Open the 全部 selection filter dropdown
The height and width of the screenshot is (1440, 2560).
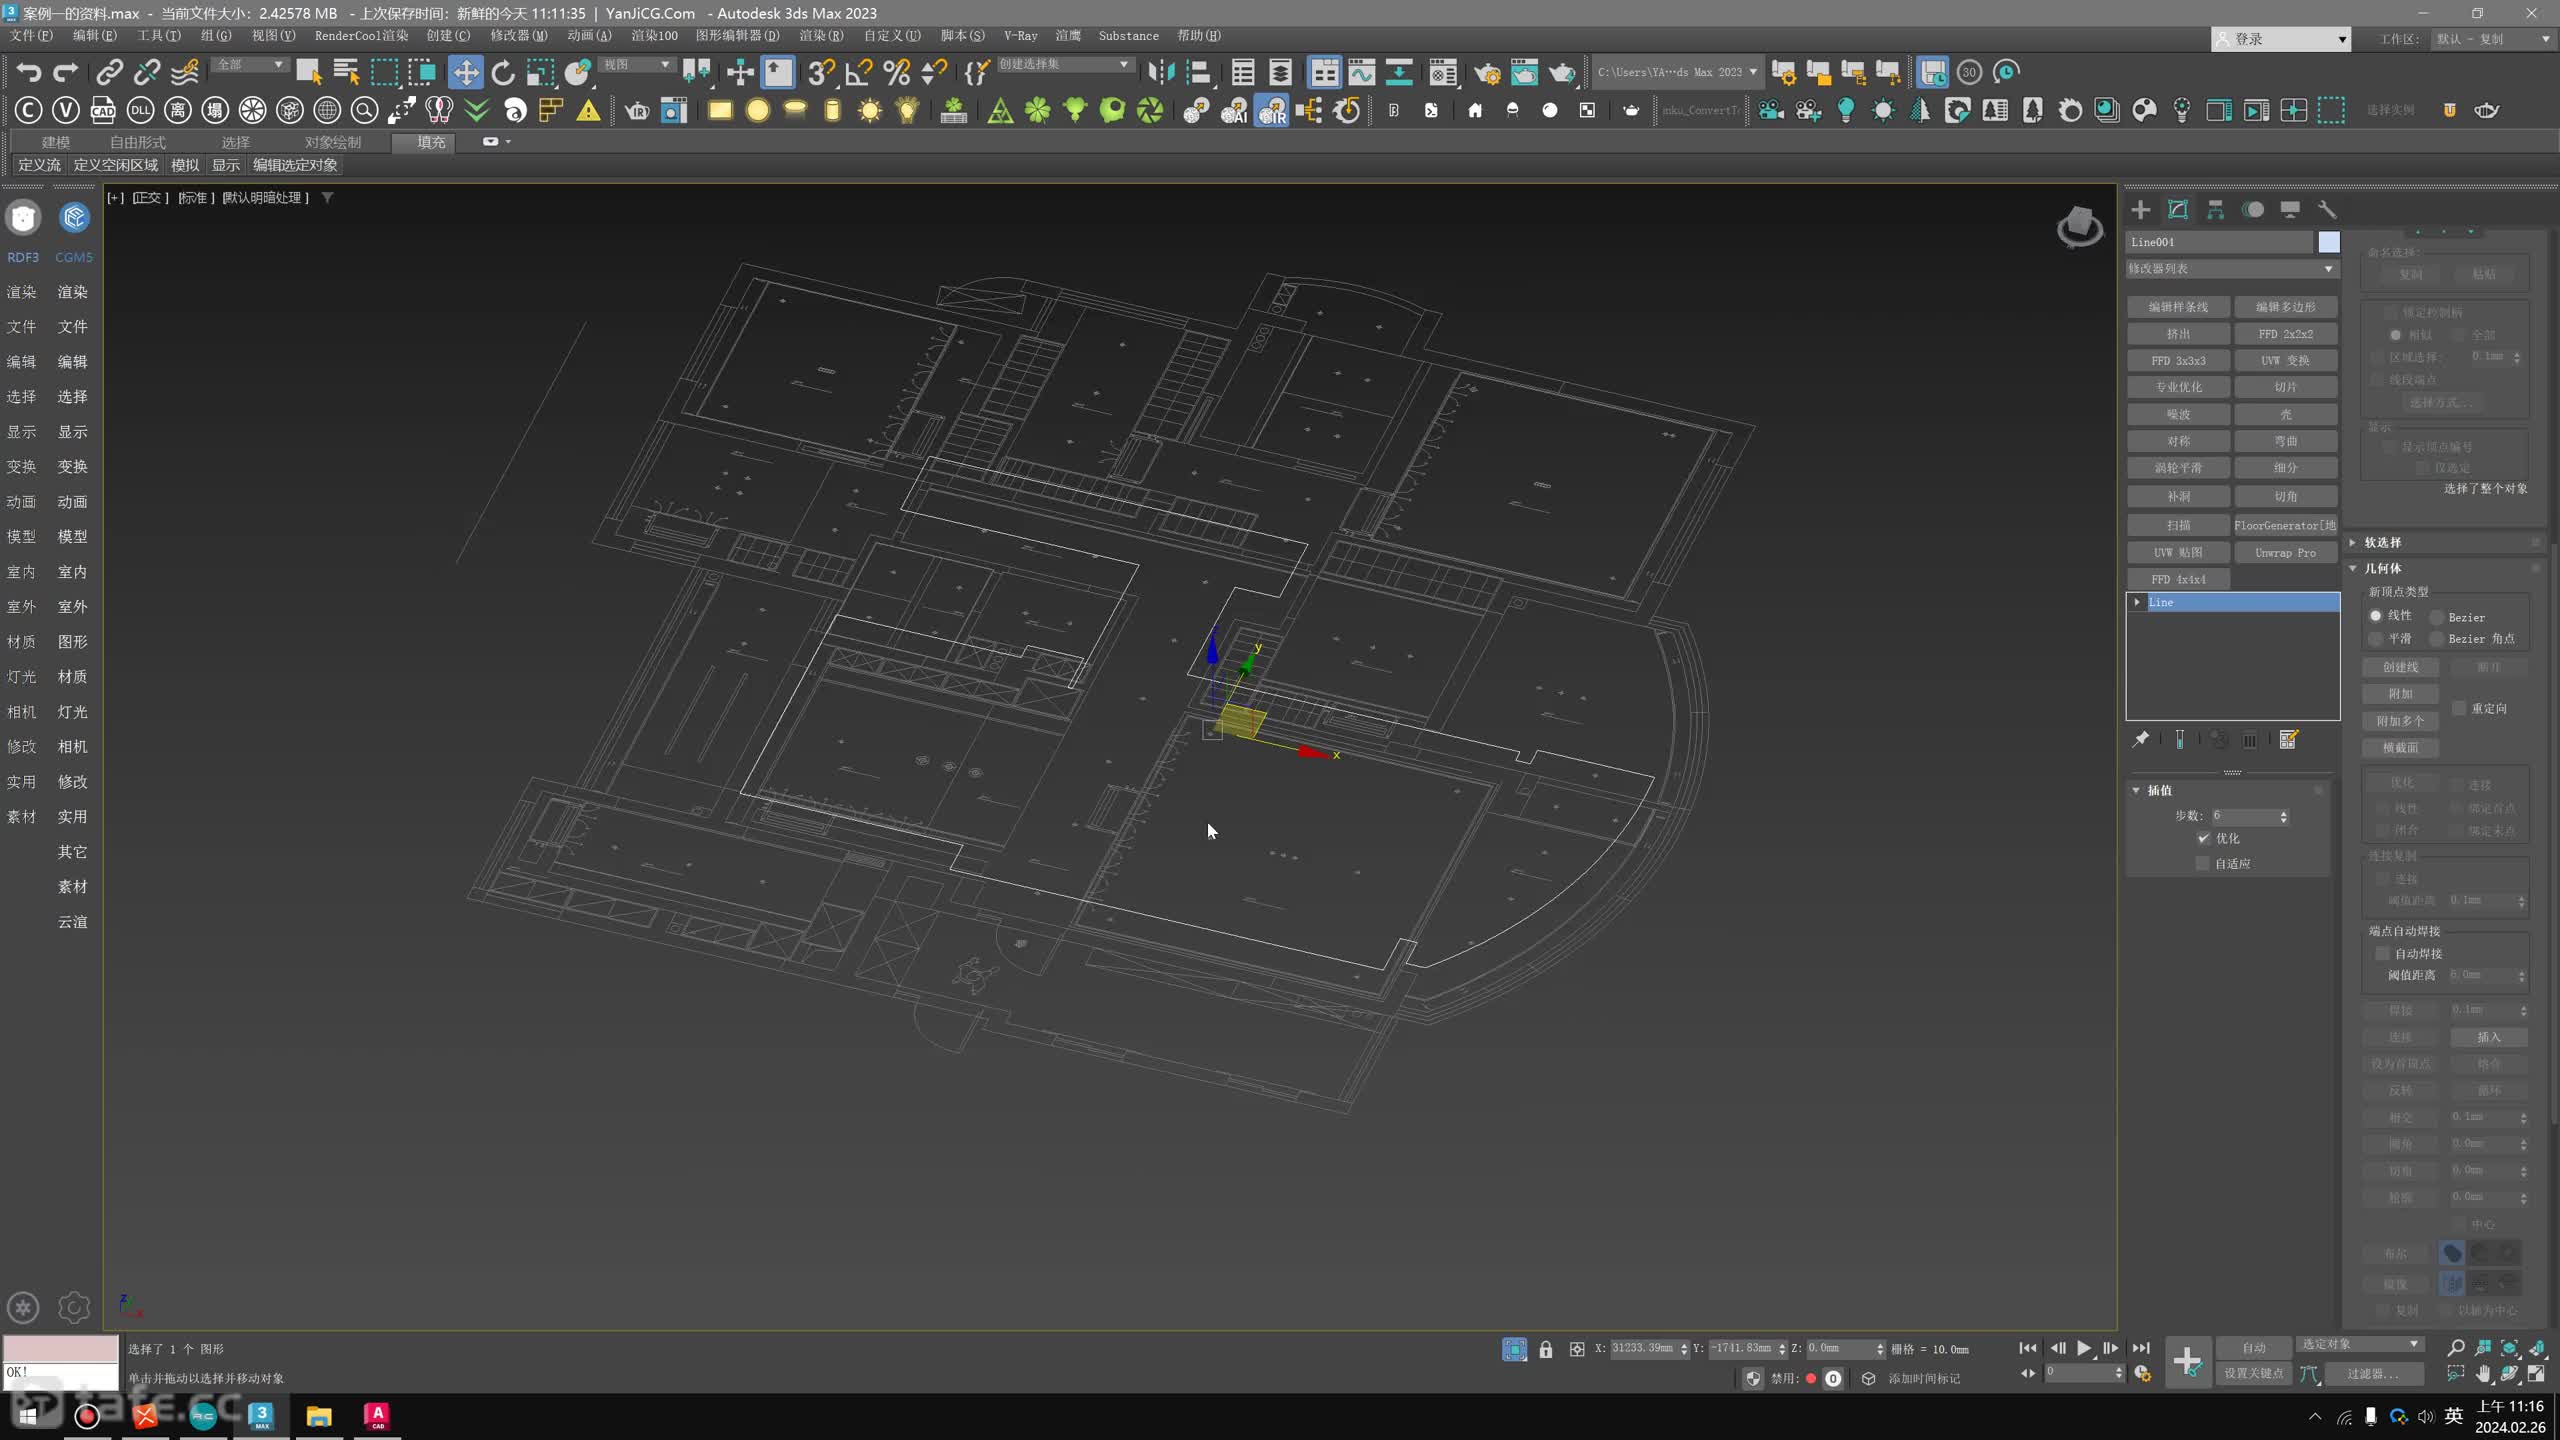(x=250, y=64)
